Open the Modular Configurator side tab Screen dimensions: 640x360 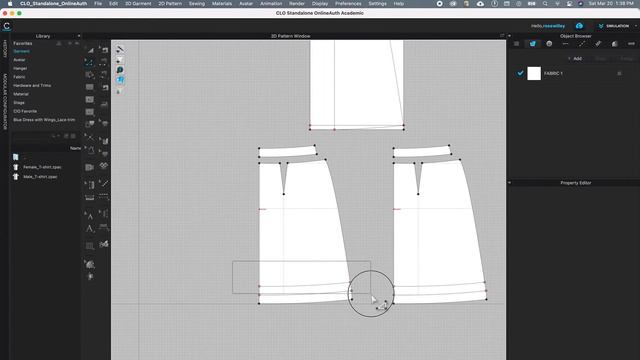point(5,102)
